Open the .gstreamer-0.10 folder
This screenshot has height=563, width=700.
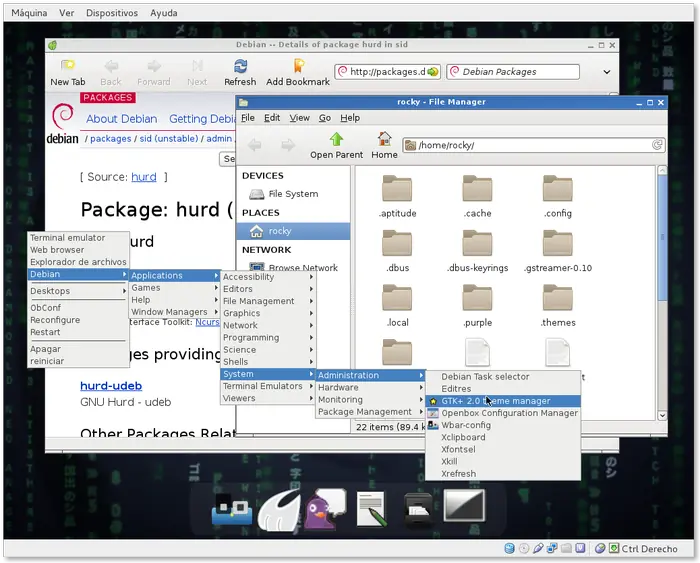558,251
